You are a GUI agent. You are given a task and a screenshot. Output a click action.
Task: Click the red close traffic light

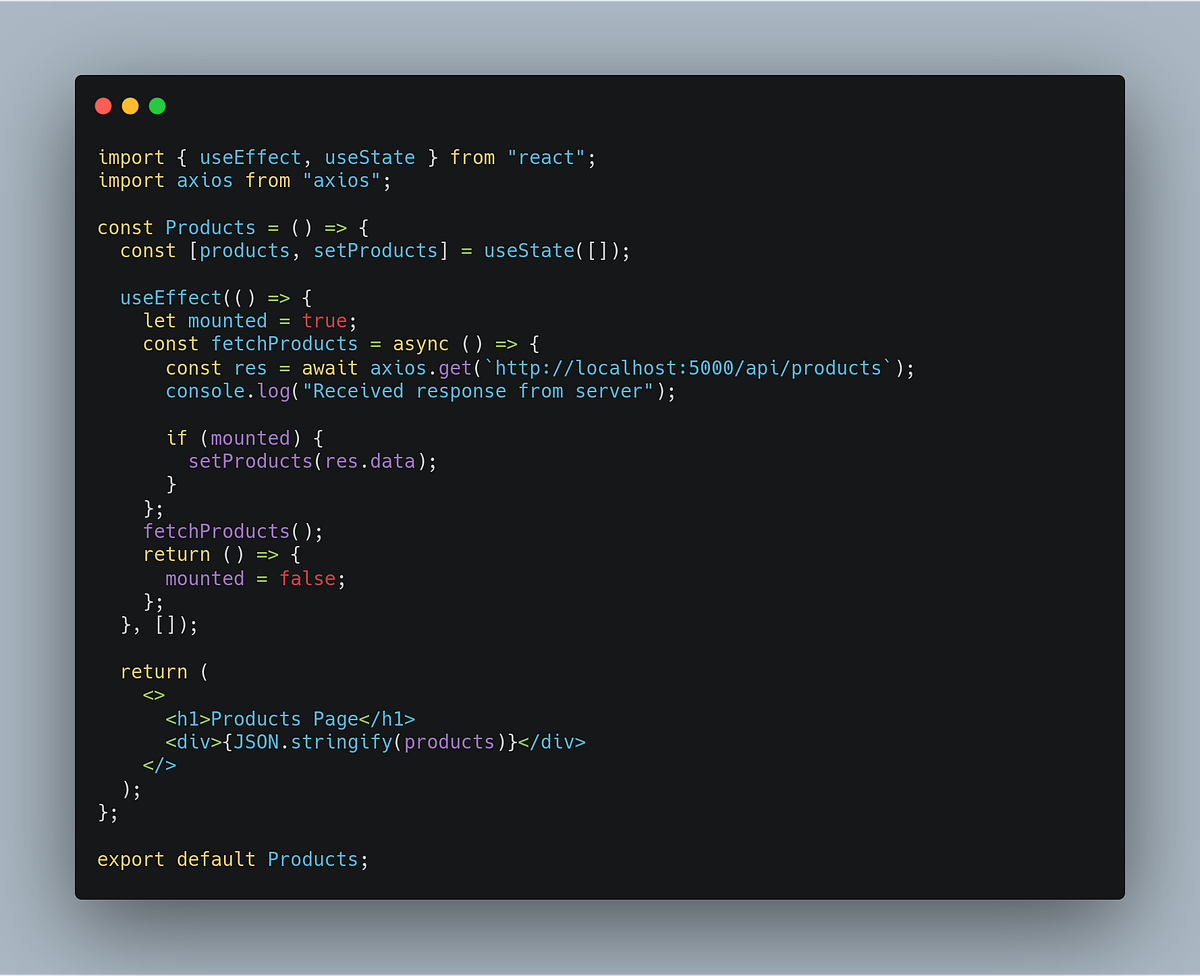click(103, 105)
